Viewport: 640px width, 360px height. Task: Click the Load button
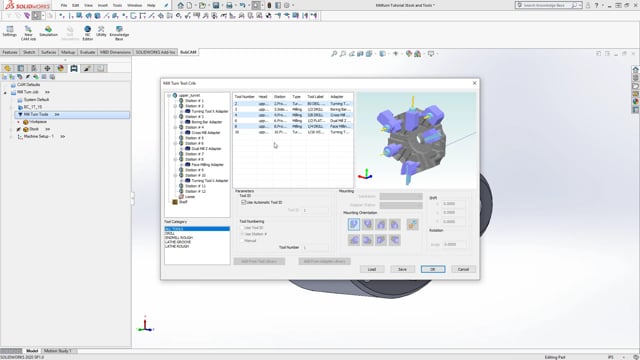click(x=372, y=269)
